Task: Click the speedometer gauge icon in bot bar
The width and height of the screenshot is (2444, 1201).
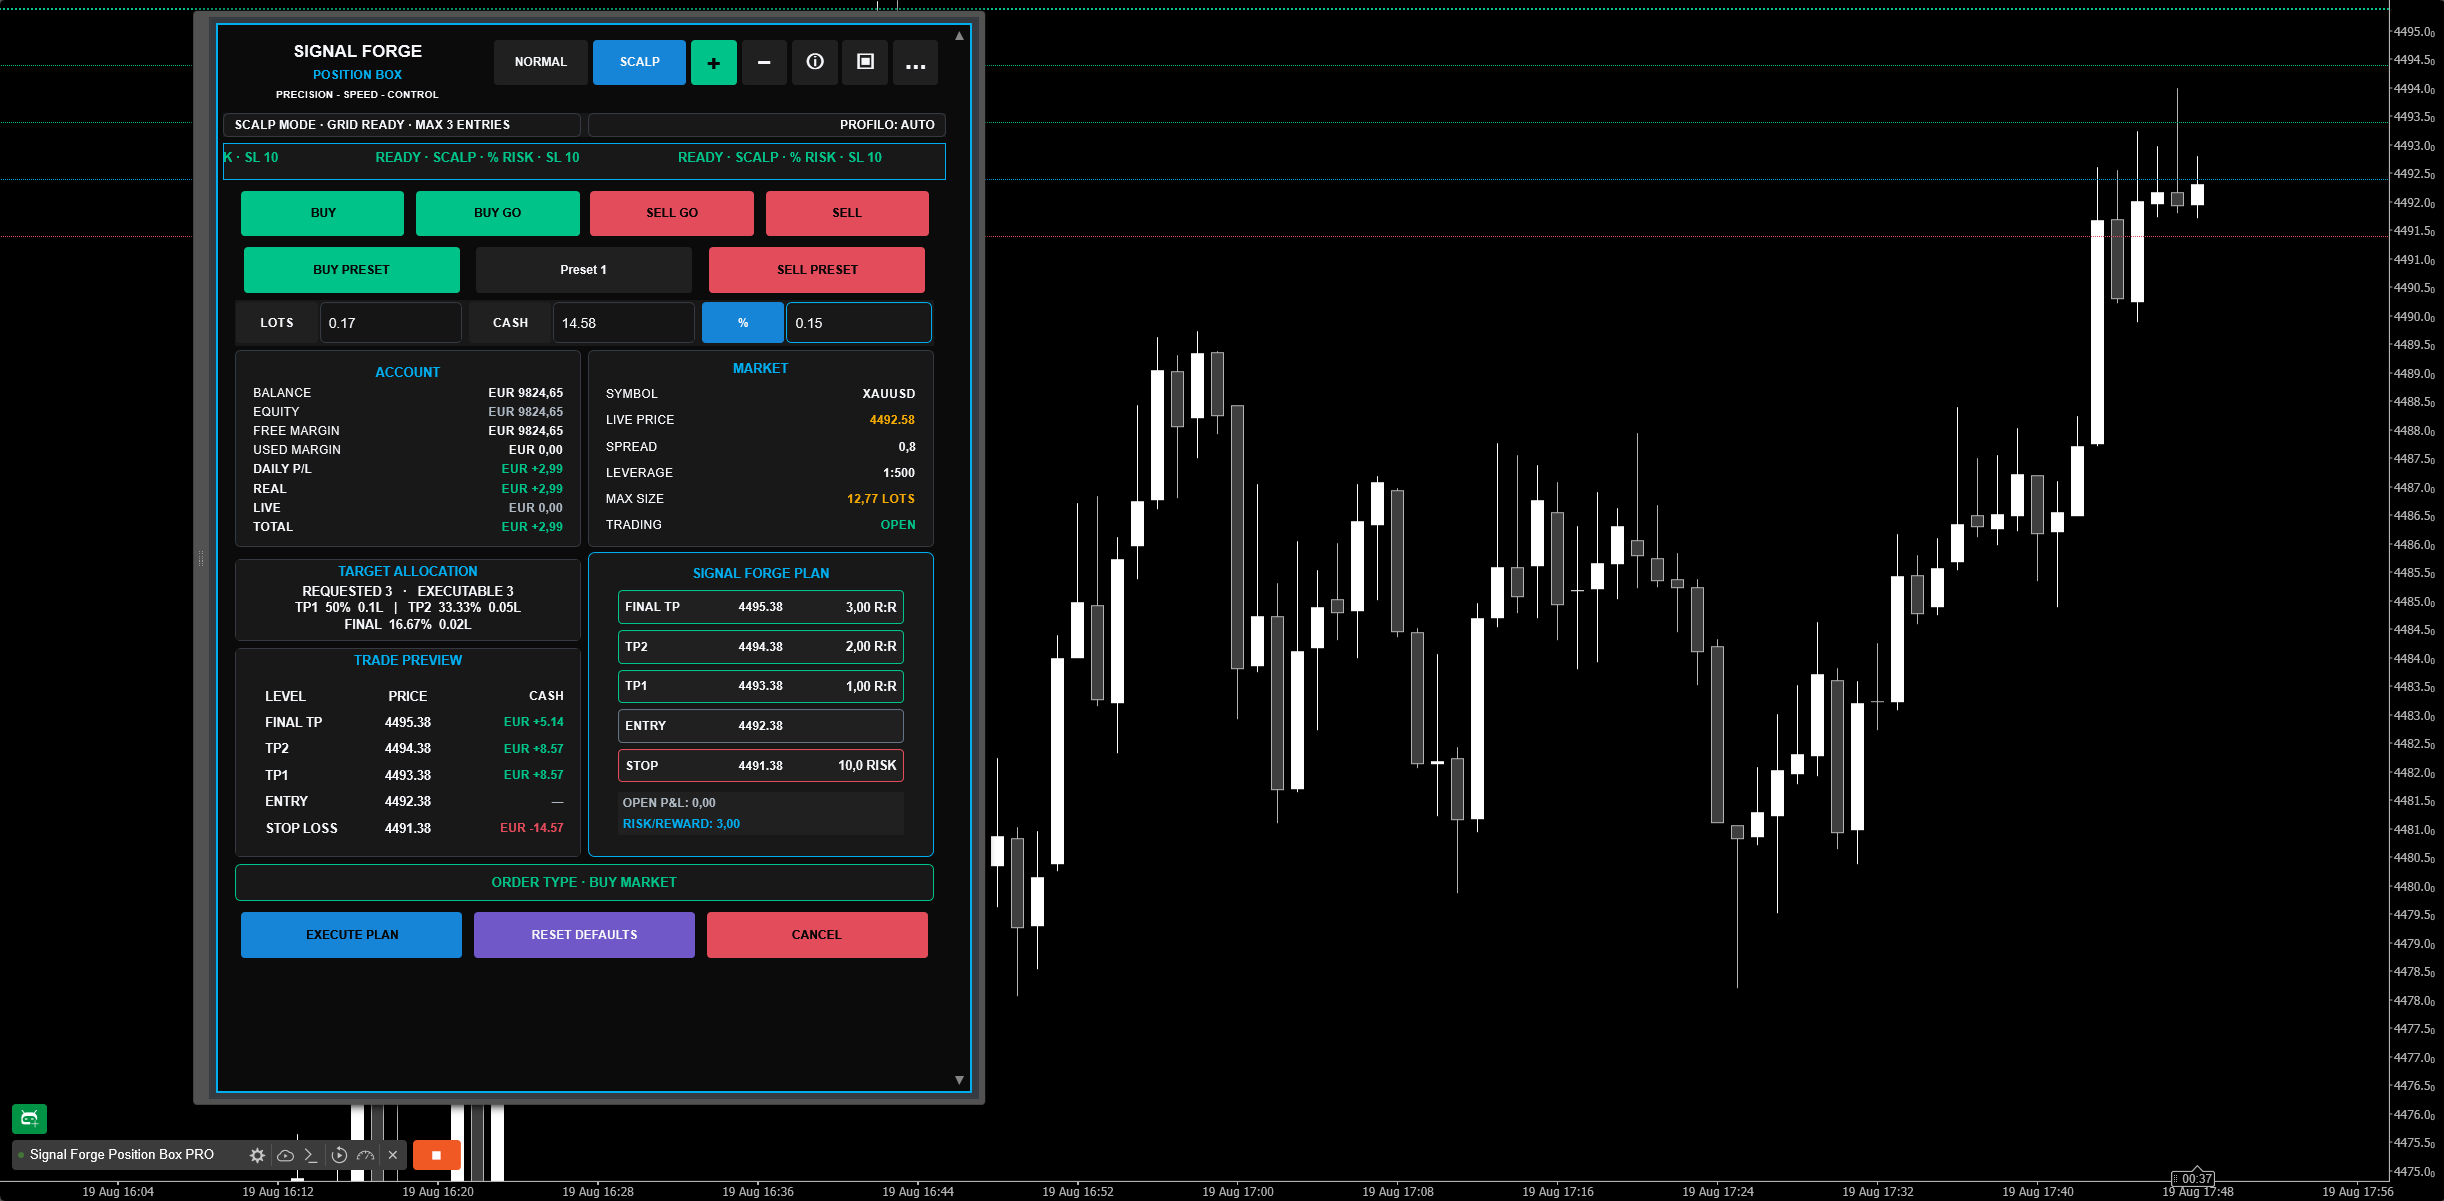Action: click(x=365, y=1155)
